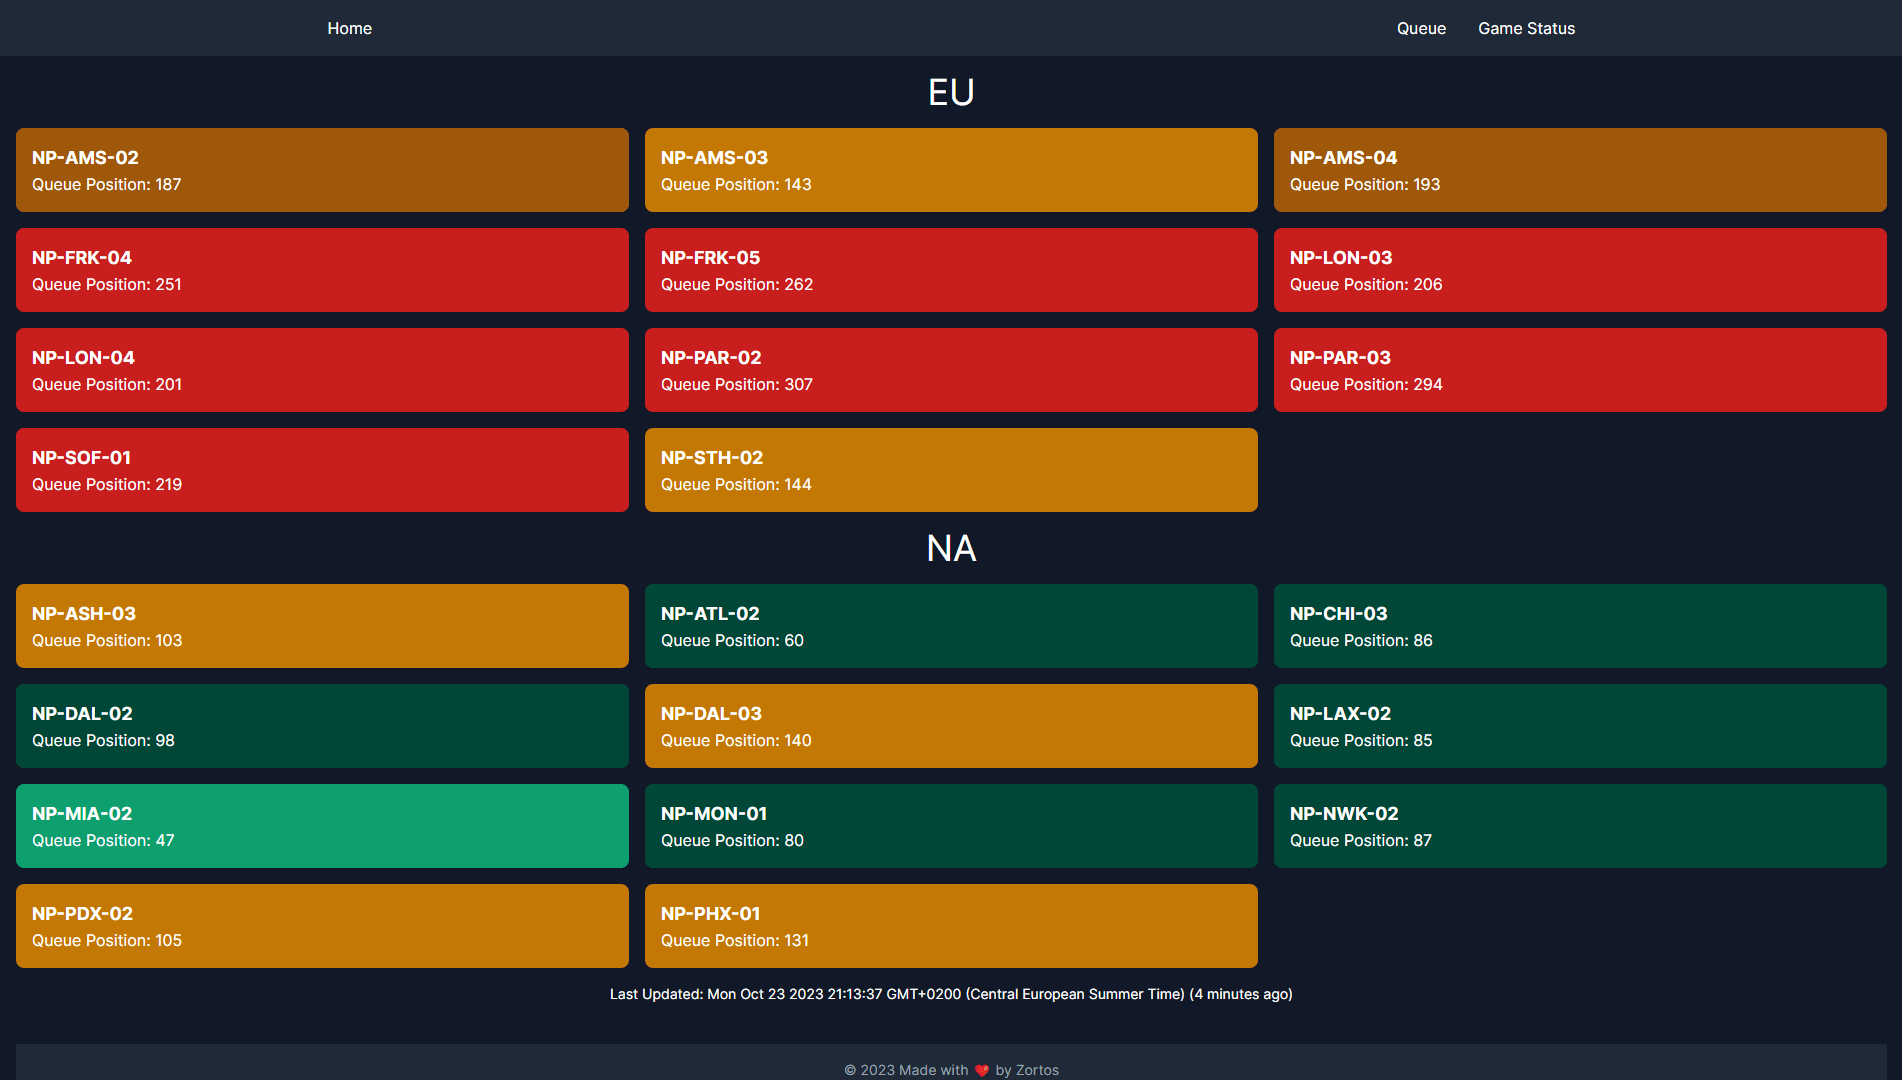Click the heart icon in the footer
The image size is (1902, 1080).
click(982, 1070)
